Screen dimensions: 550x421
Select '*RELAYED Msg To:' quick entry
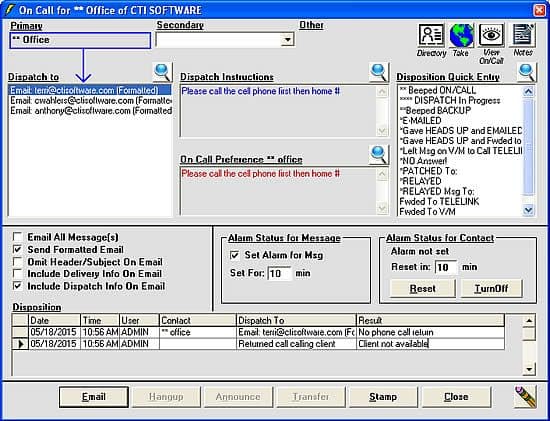(460, 192)
